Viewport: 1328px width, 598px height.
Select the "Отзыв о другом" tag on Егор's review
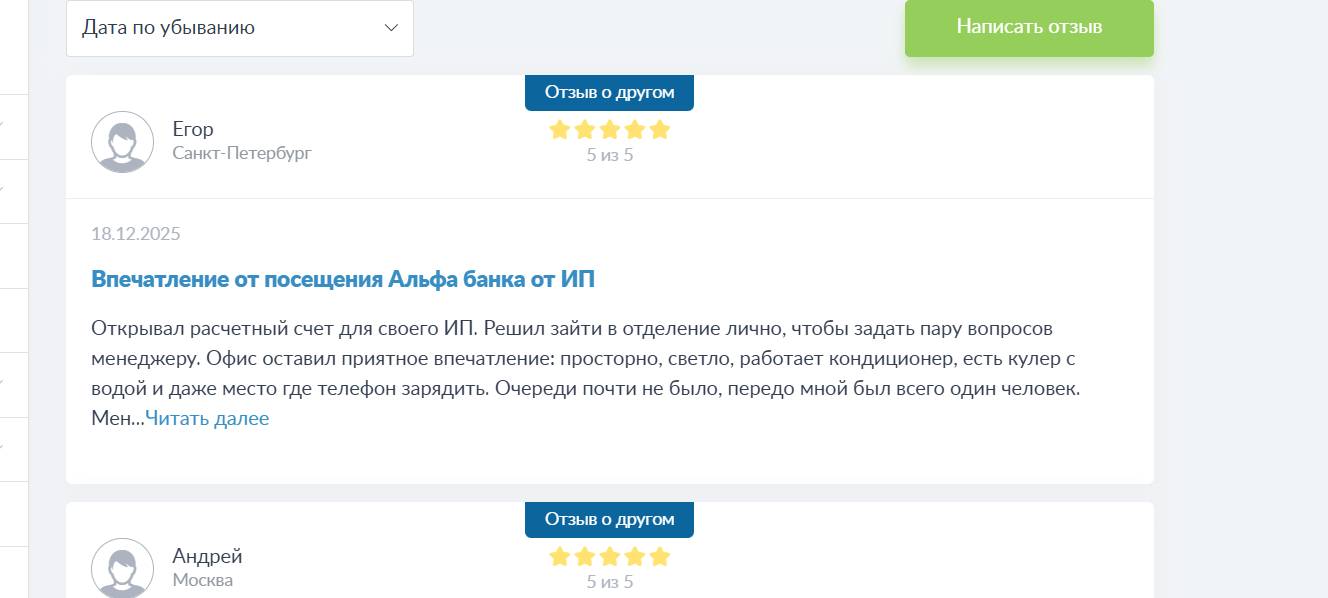[609, 93]
